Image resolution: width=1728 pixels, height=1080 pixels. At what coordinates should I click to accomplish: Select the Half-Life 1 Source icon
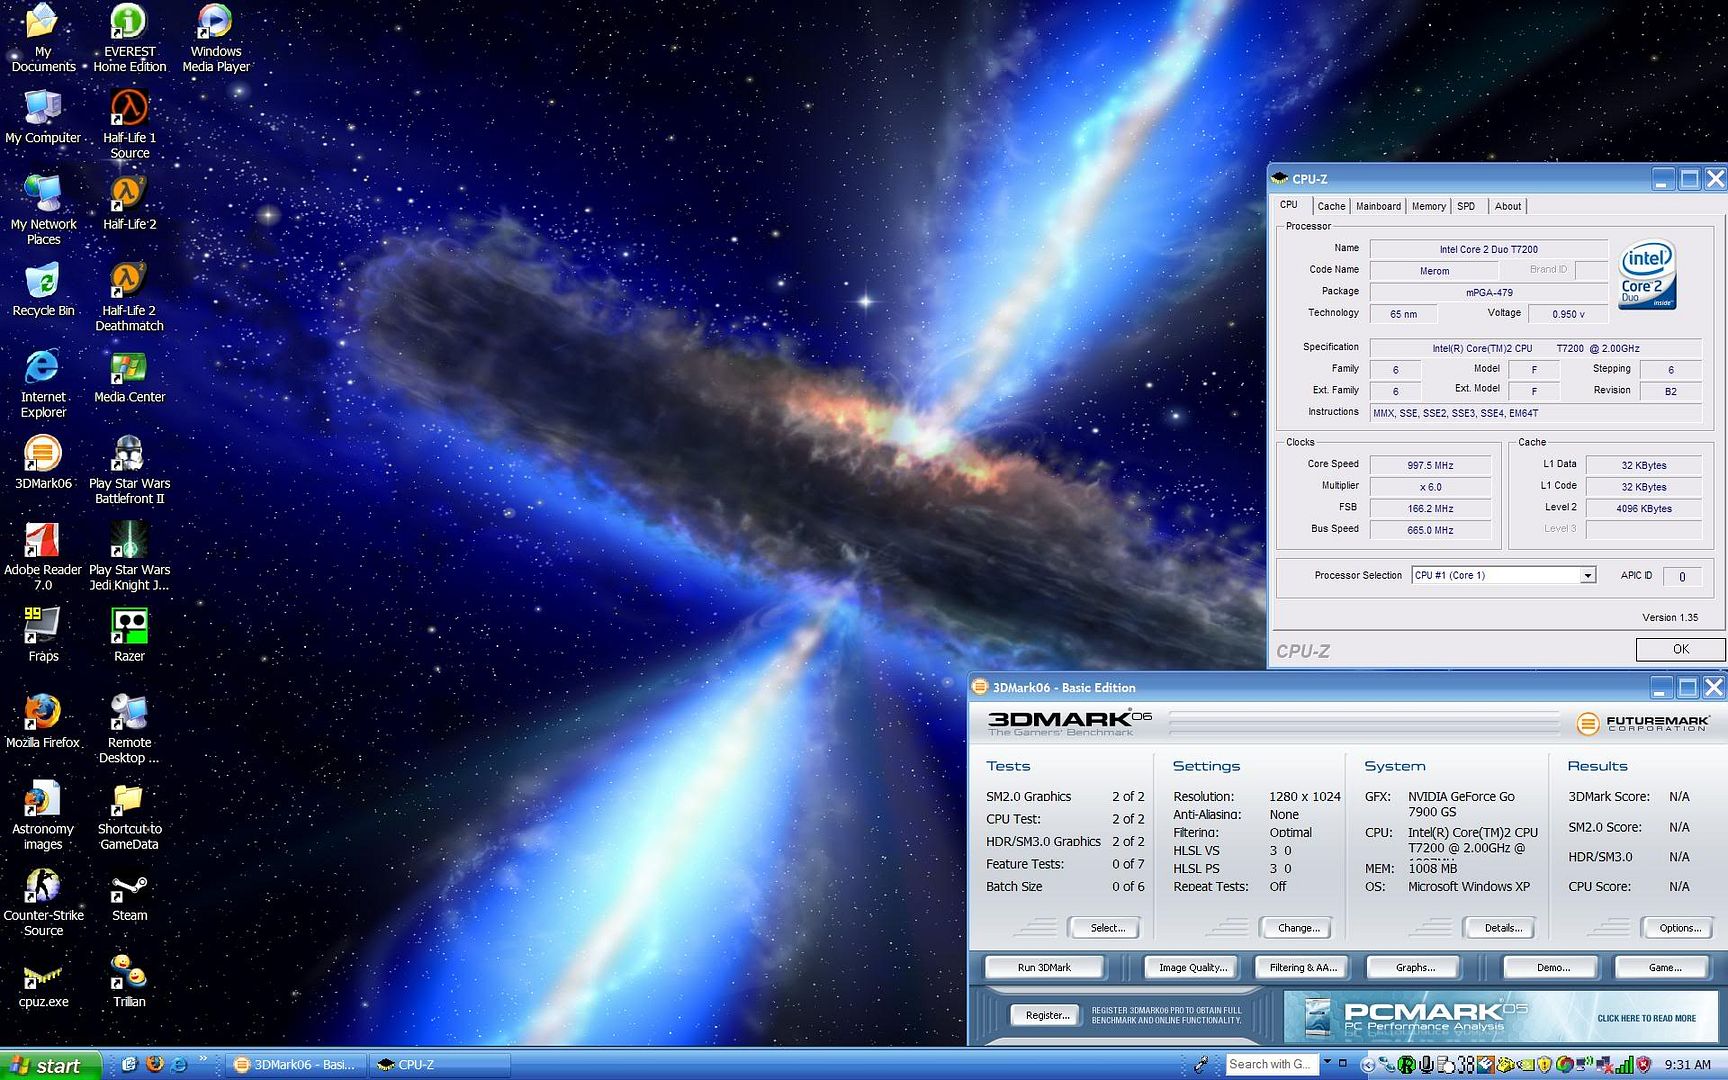tap(129, 123)
